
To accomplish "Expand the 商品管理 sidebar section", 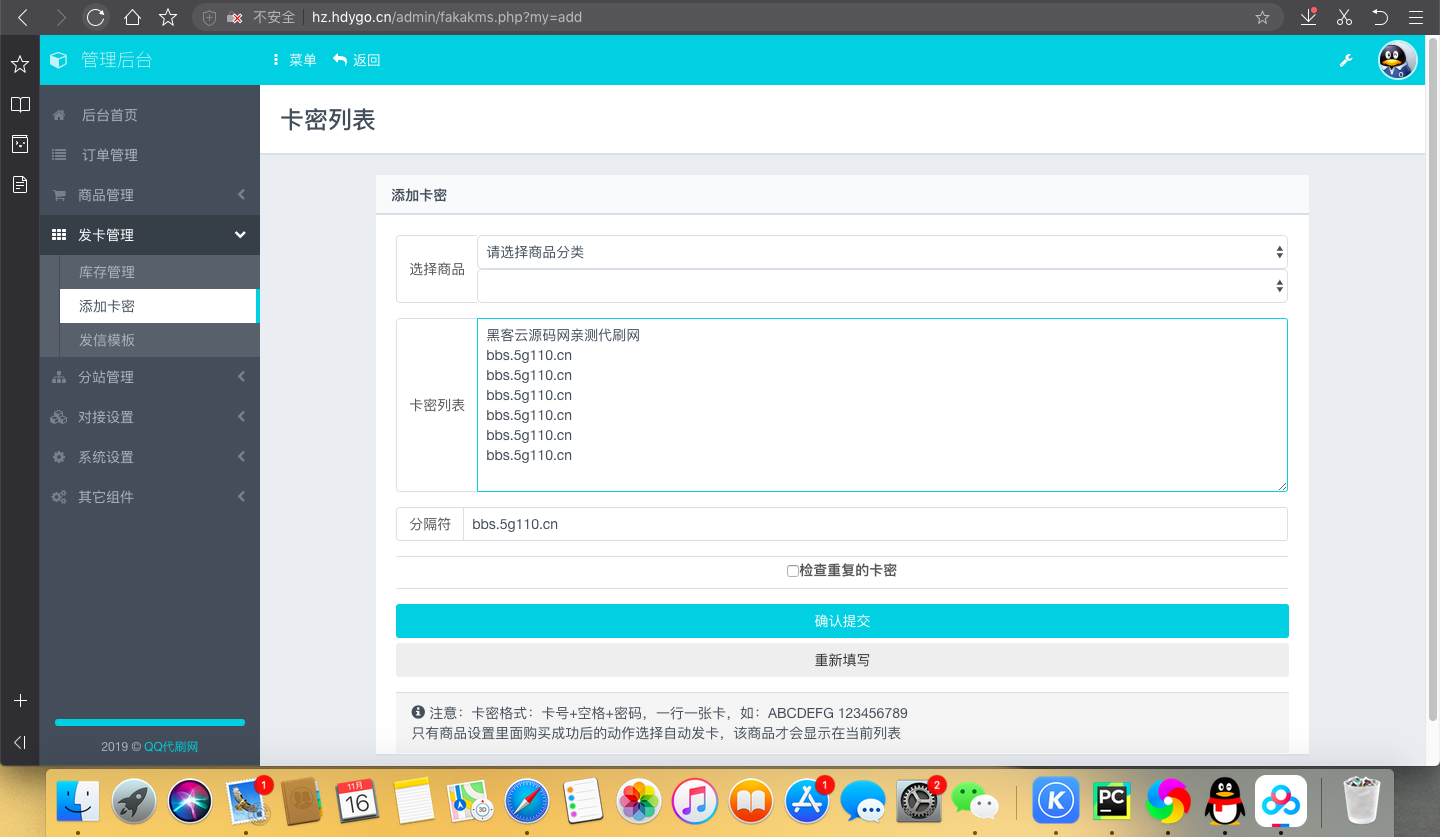I will [x=149, y=195].
